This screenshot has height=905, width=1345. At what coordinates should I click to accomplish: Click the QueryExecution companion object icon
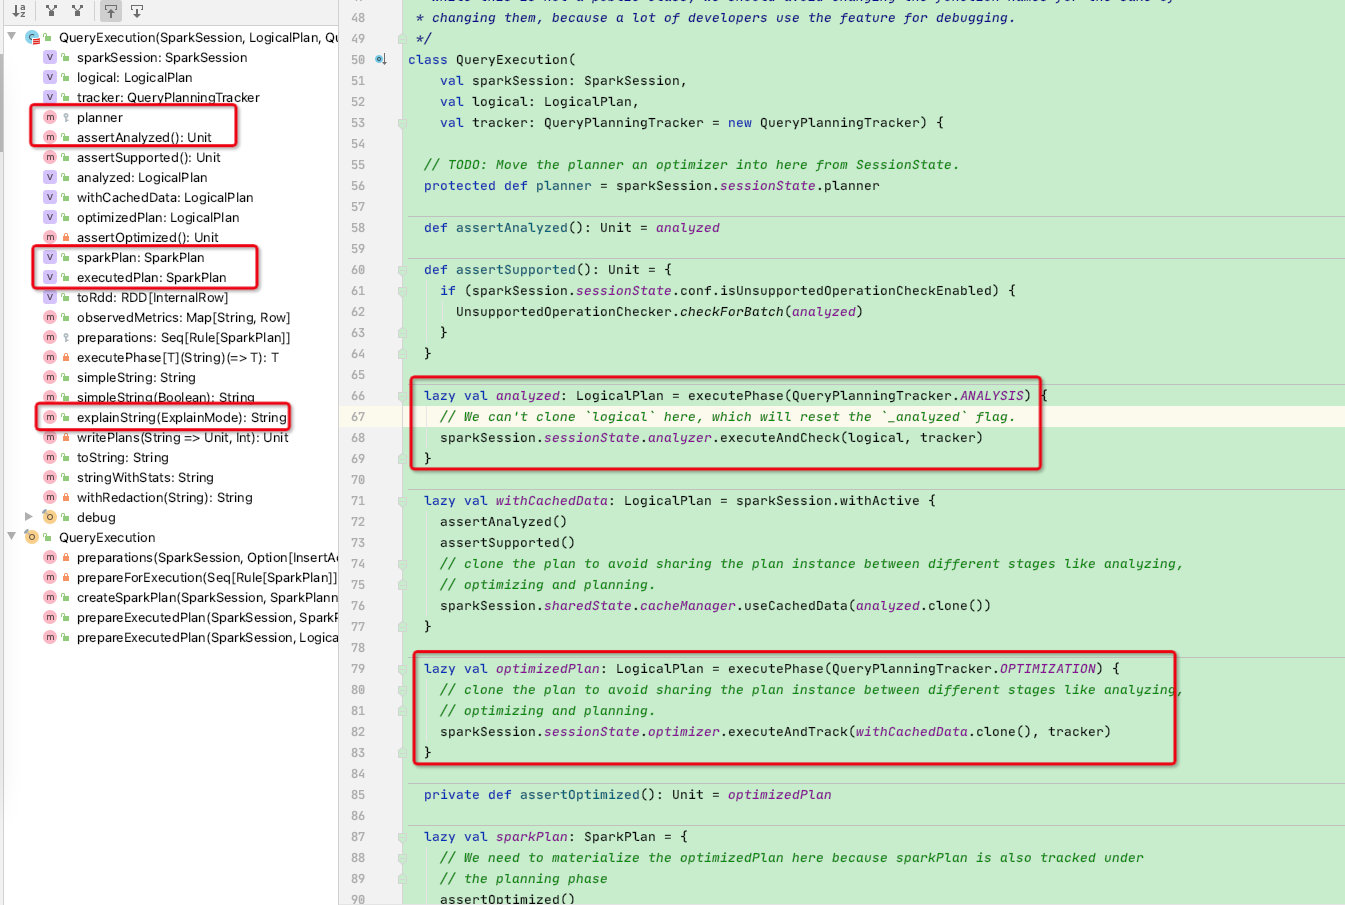(32, 537)
